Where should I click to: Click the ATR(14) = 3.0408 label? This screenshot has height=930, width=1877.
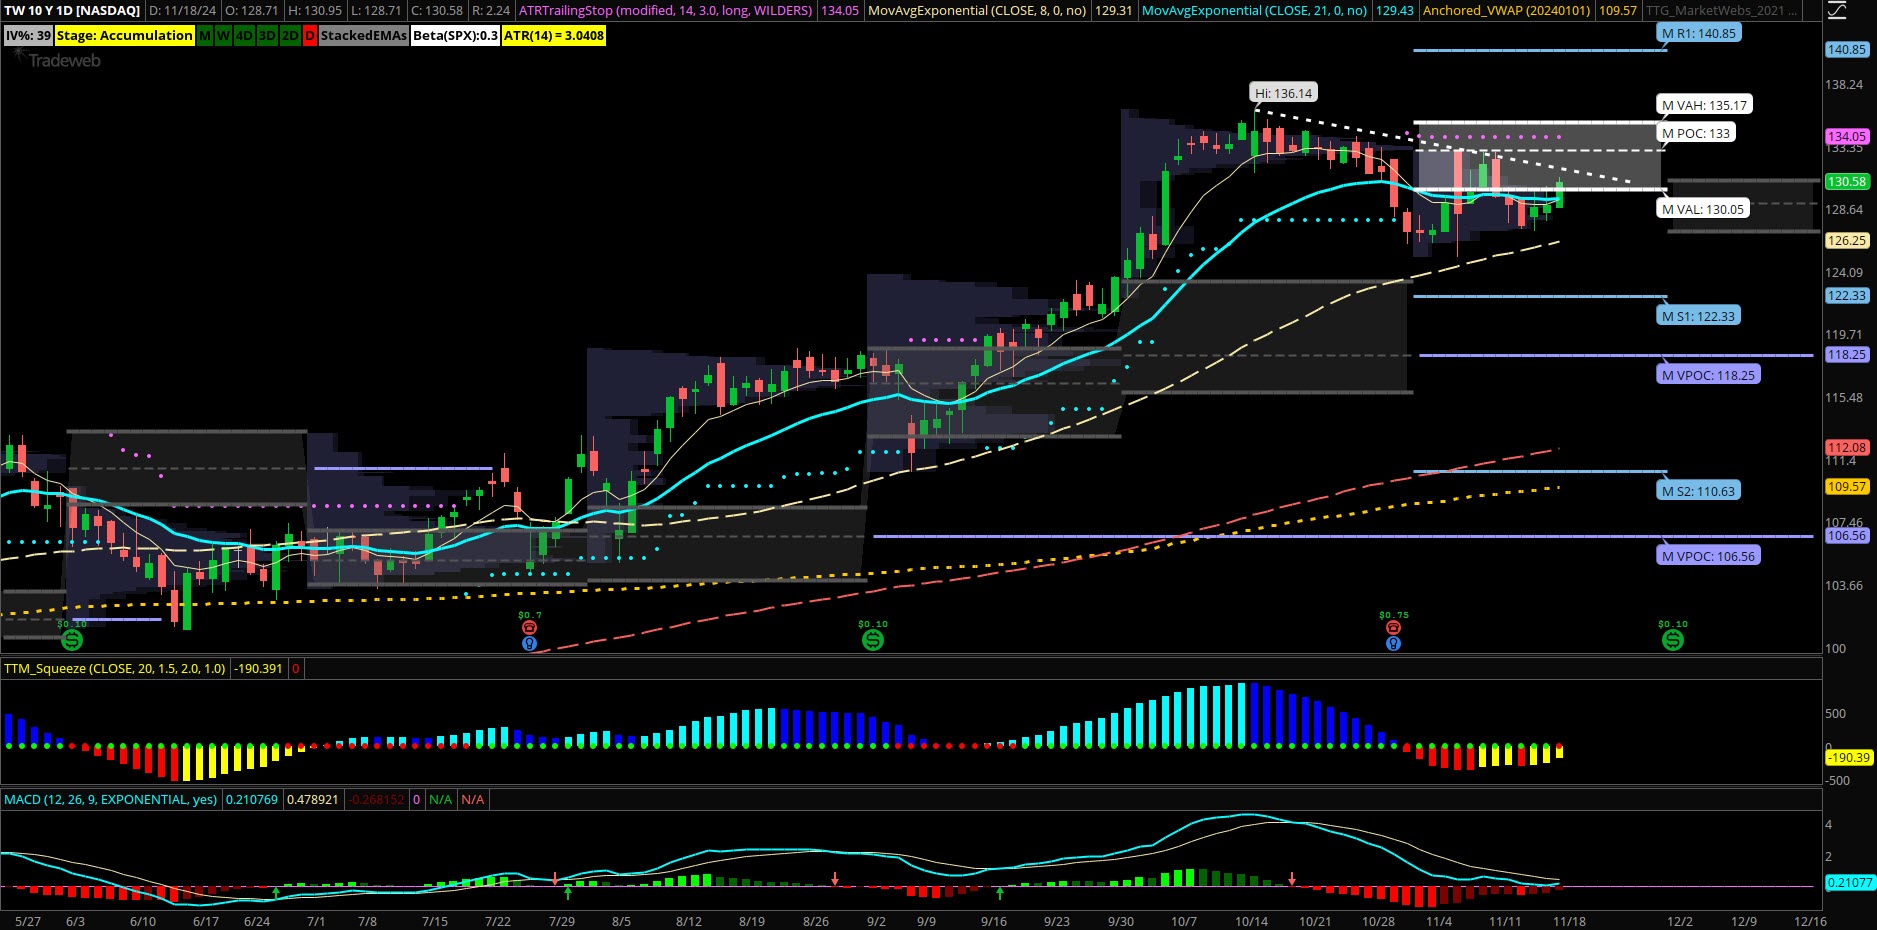(554, 35)
